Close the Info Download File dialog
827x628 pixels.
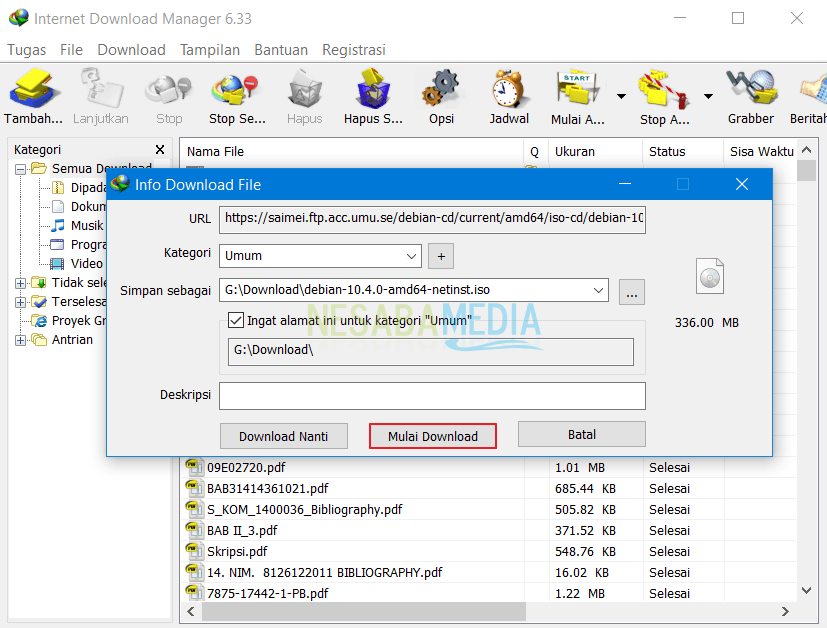[742, 184]
